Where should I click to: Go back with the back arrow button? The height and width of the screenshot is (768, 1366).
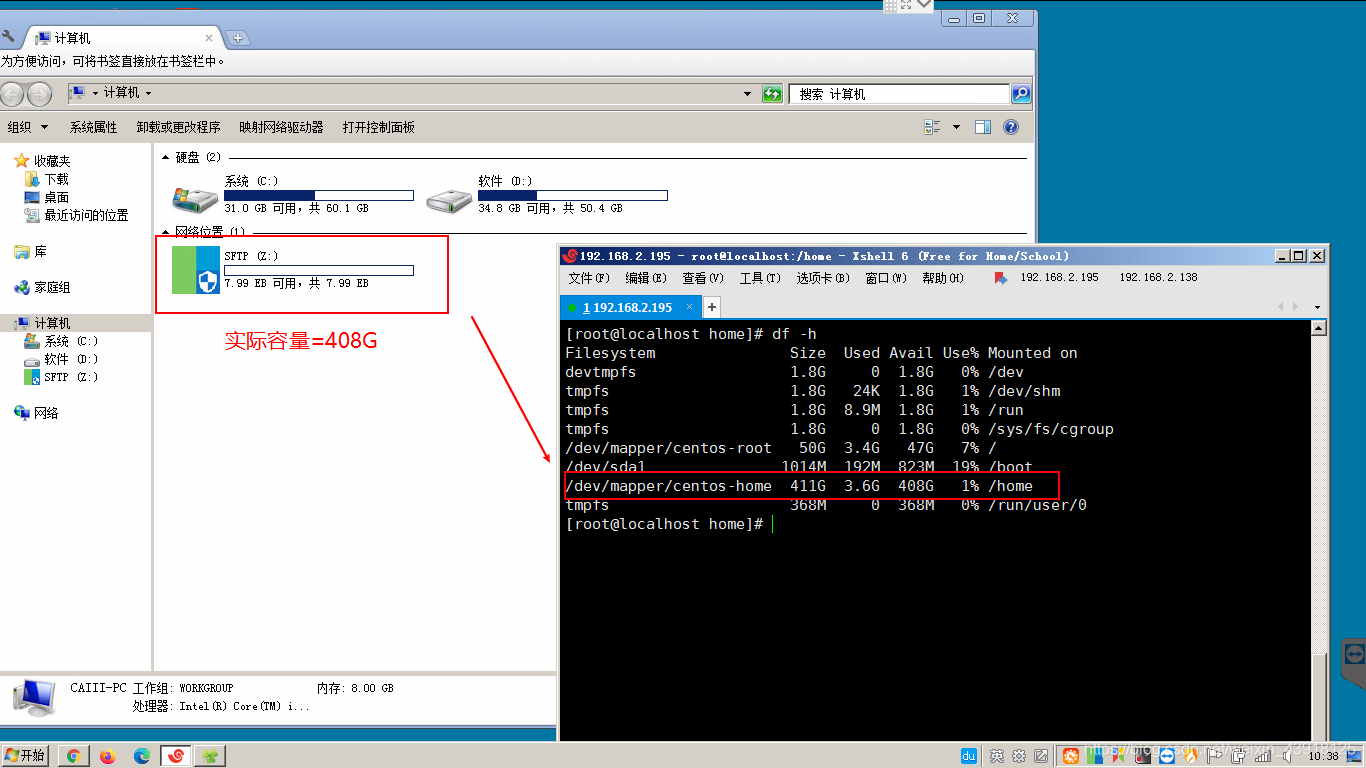12,94
